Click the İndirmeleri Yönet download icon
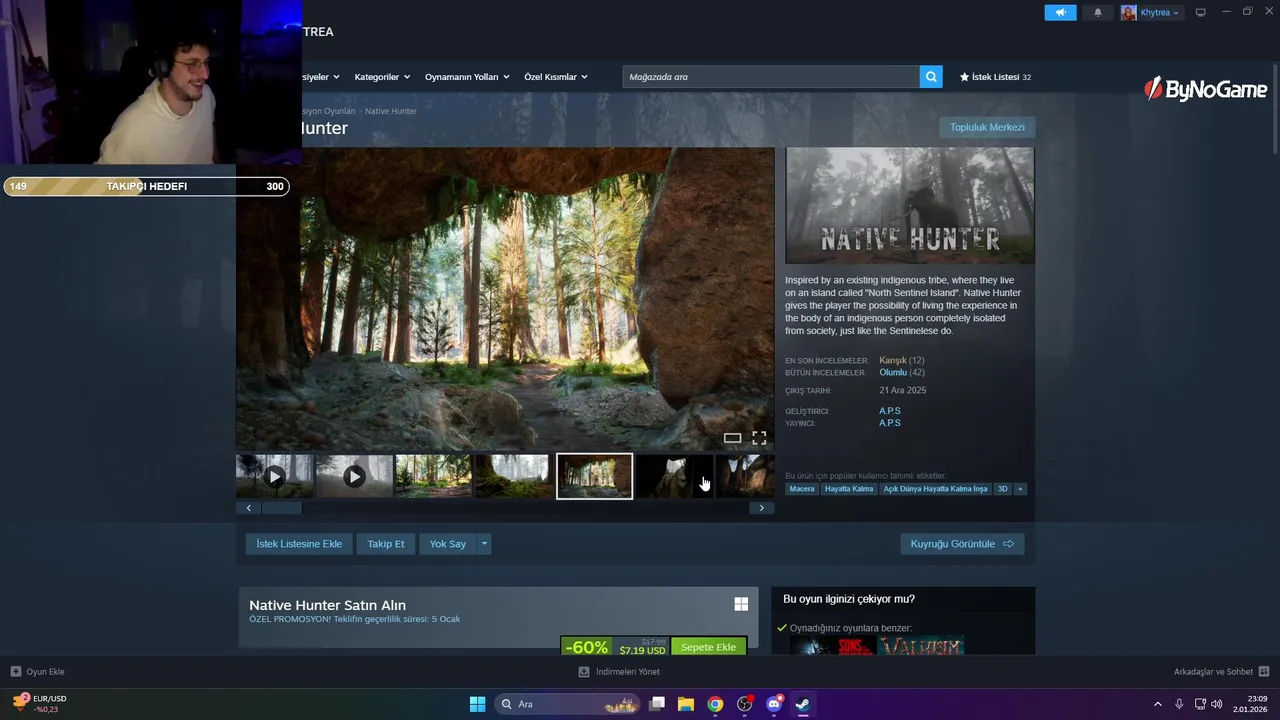This screenshot has height=720, width=1280. [584, 672]
